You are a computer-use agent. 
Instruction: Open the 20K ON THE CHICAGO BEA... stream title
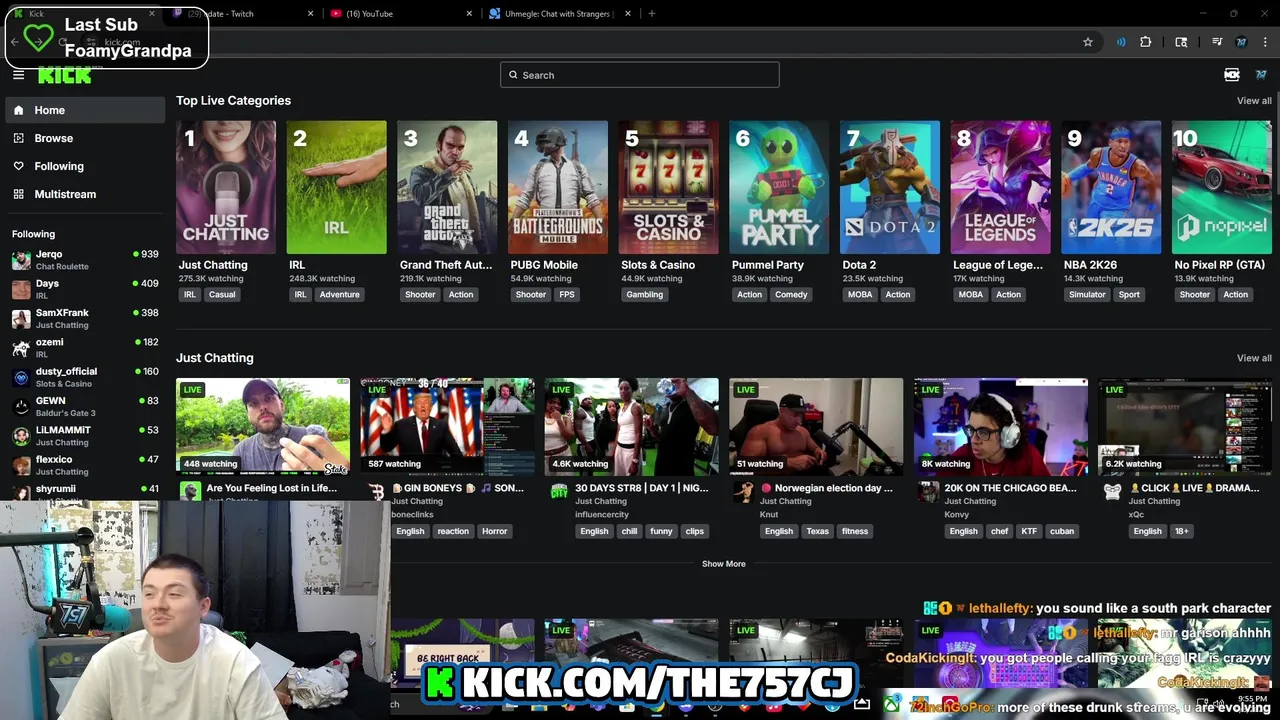[x=1010, y=488]
